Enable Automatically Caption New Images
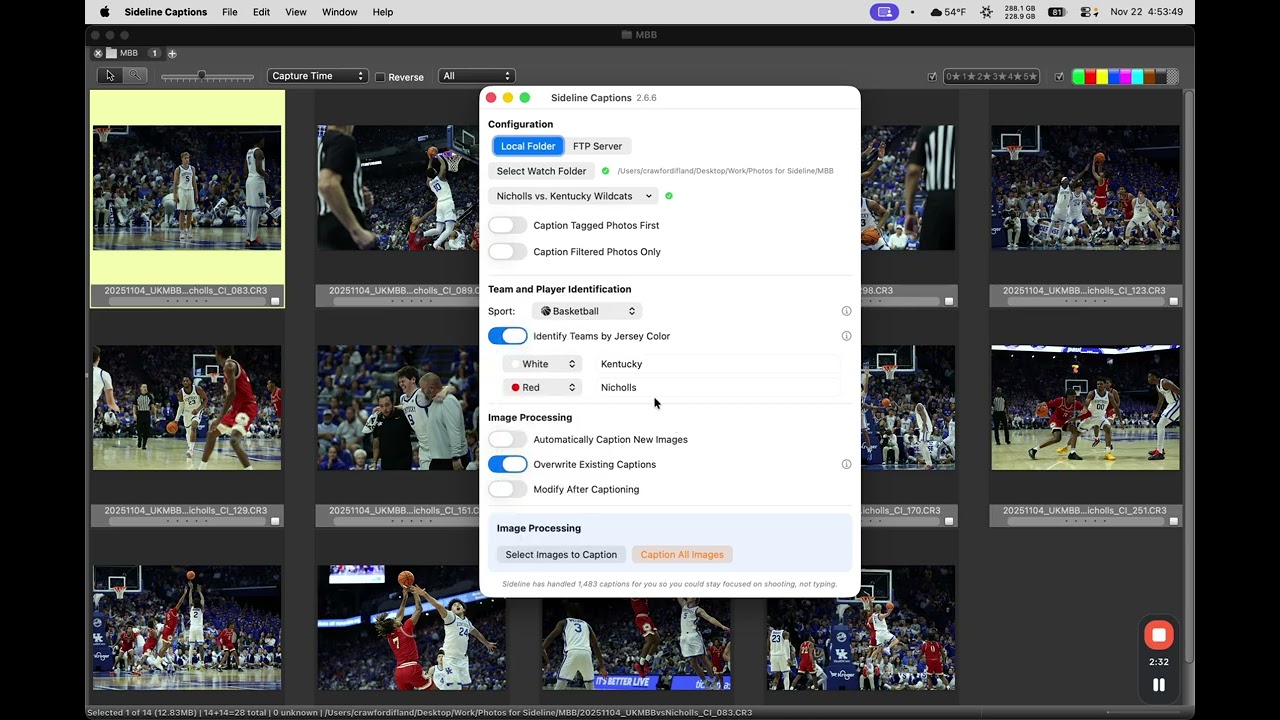Screen dimensions: 1280x720 pyautogui.click(x=507, y=439)
